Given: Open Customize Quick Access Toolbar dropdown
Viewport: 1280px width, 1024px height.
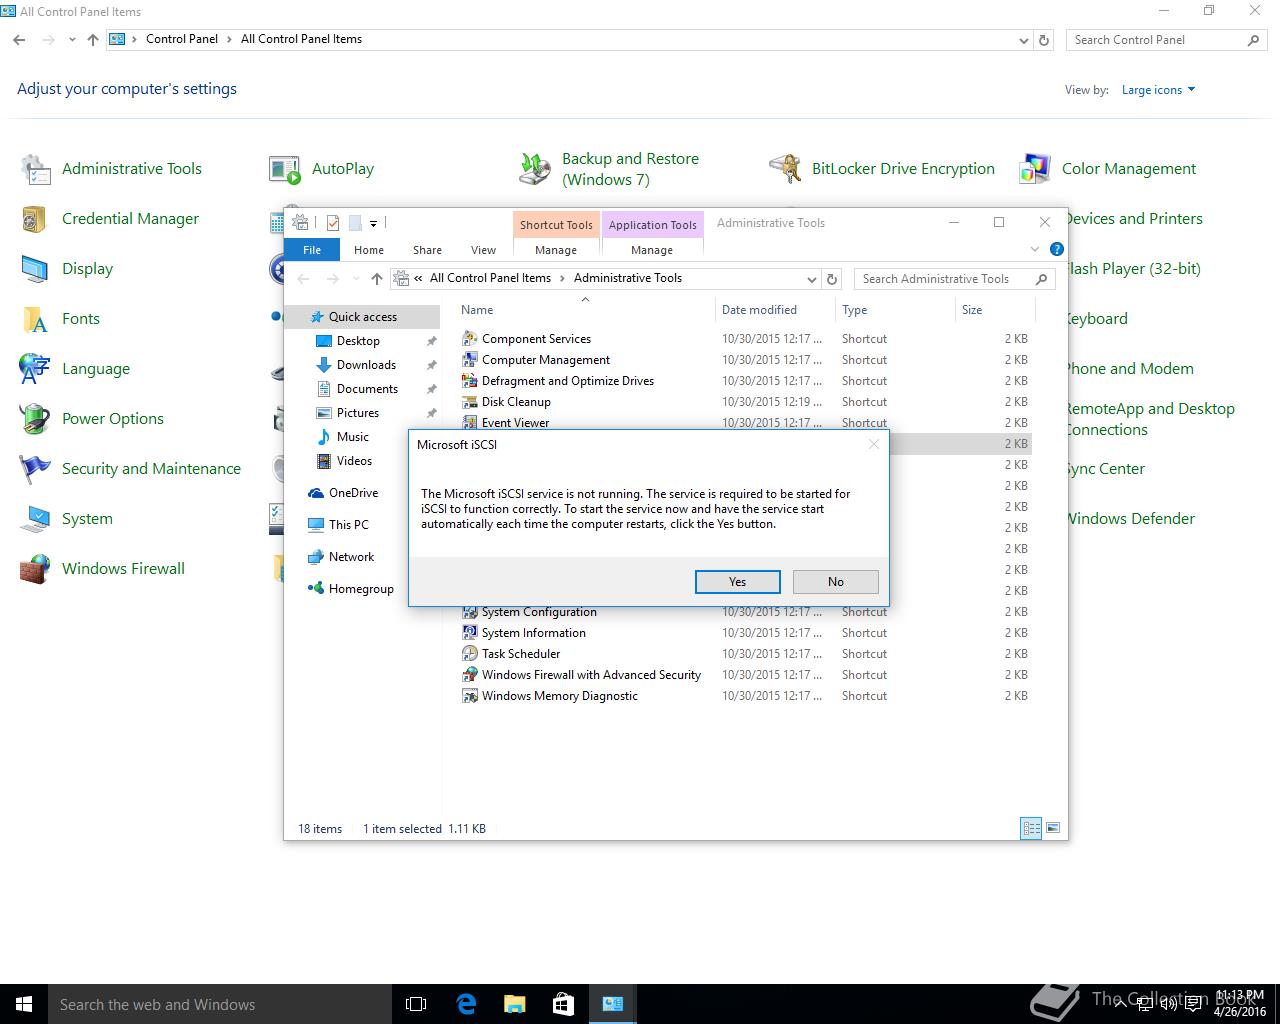Looking at the screenshot, I should pos(373,223).
